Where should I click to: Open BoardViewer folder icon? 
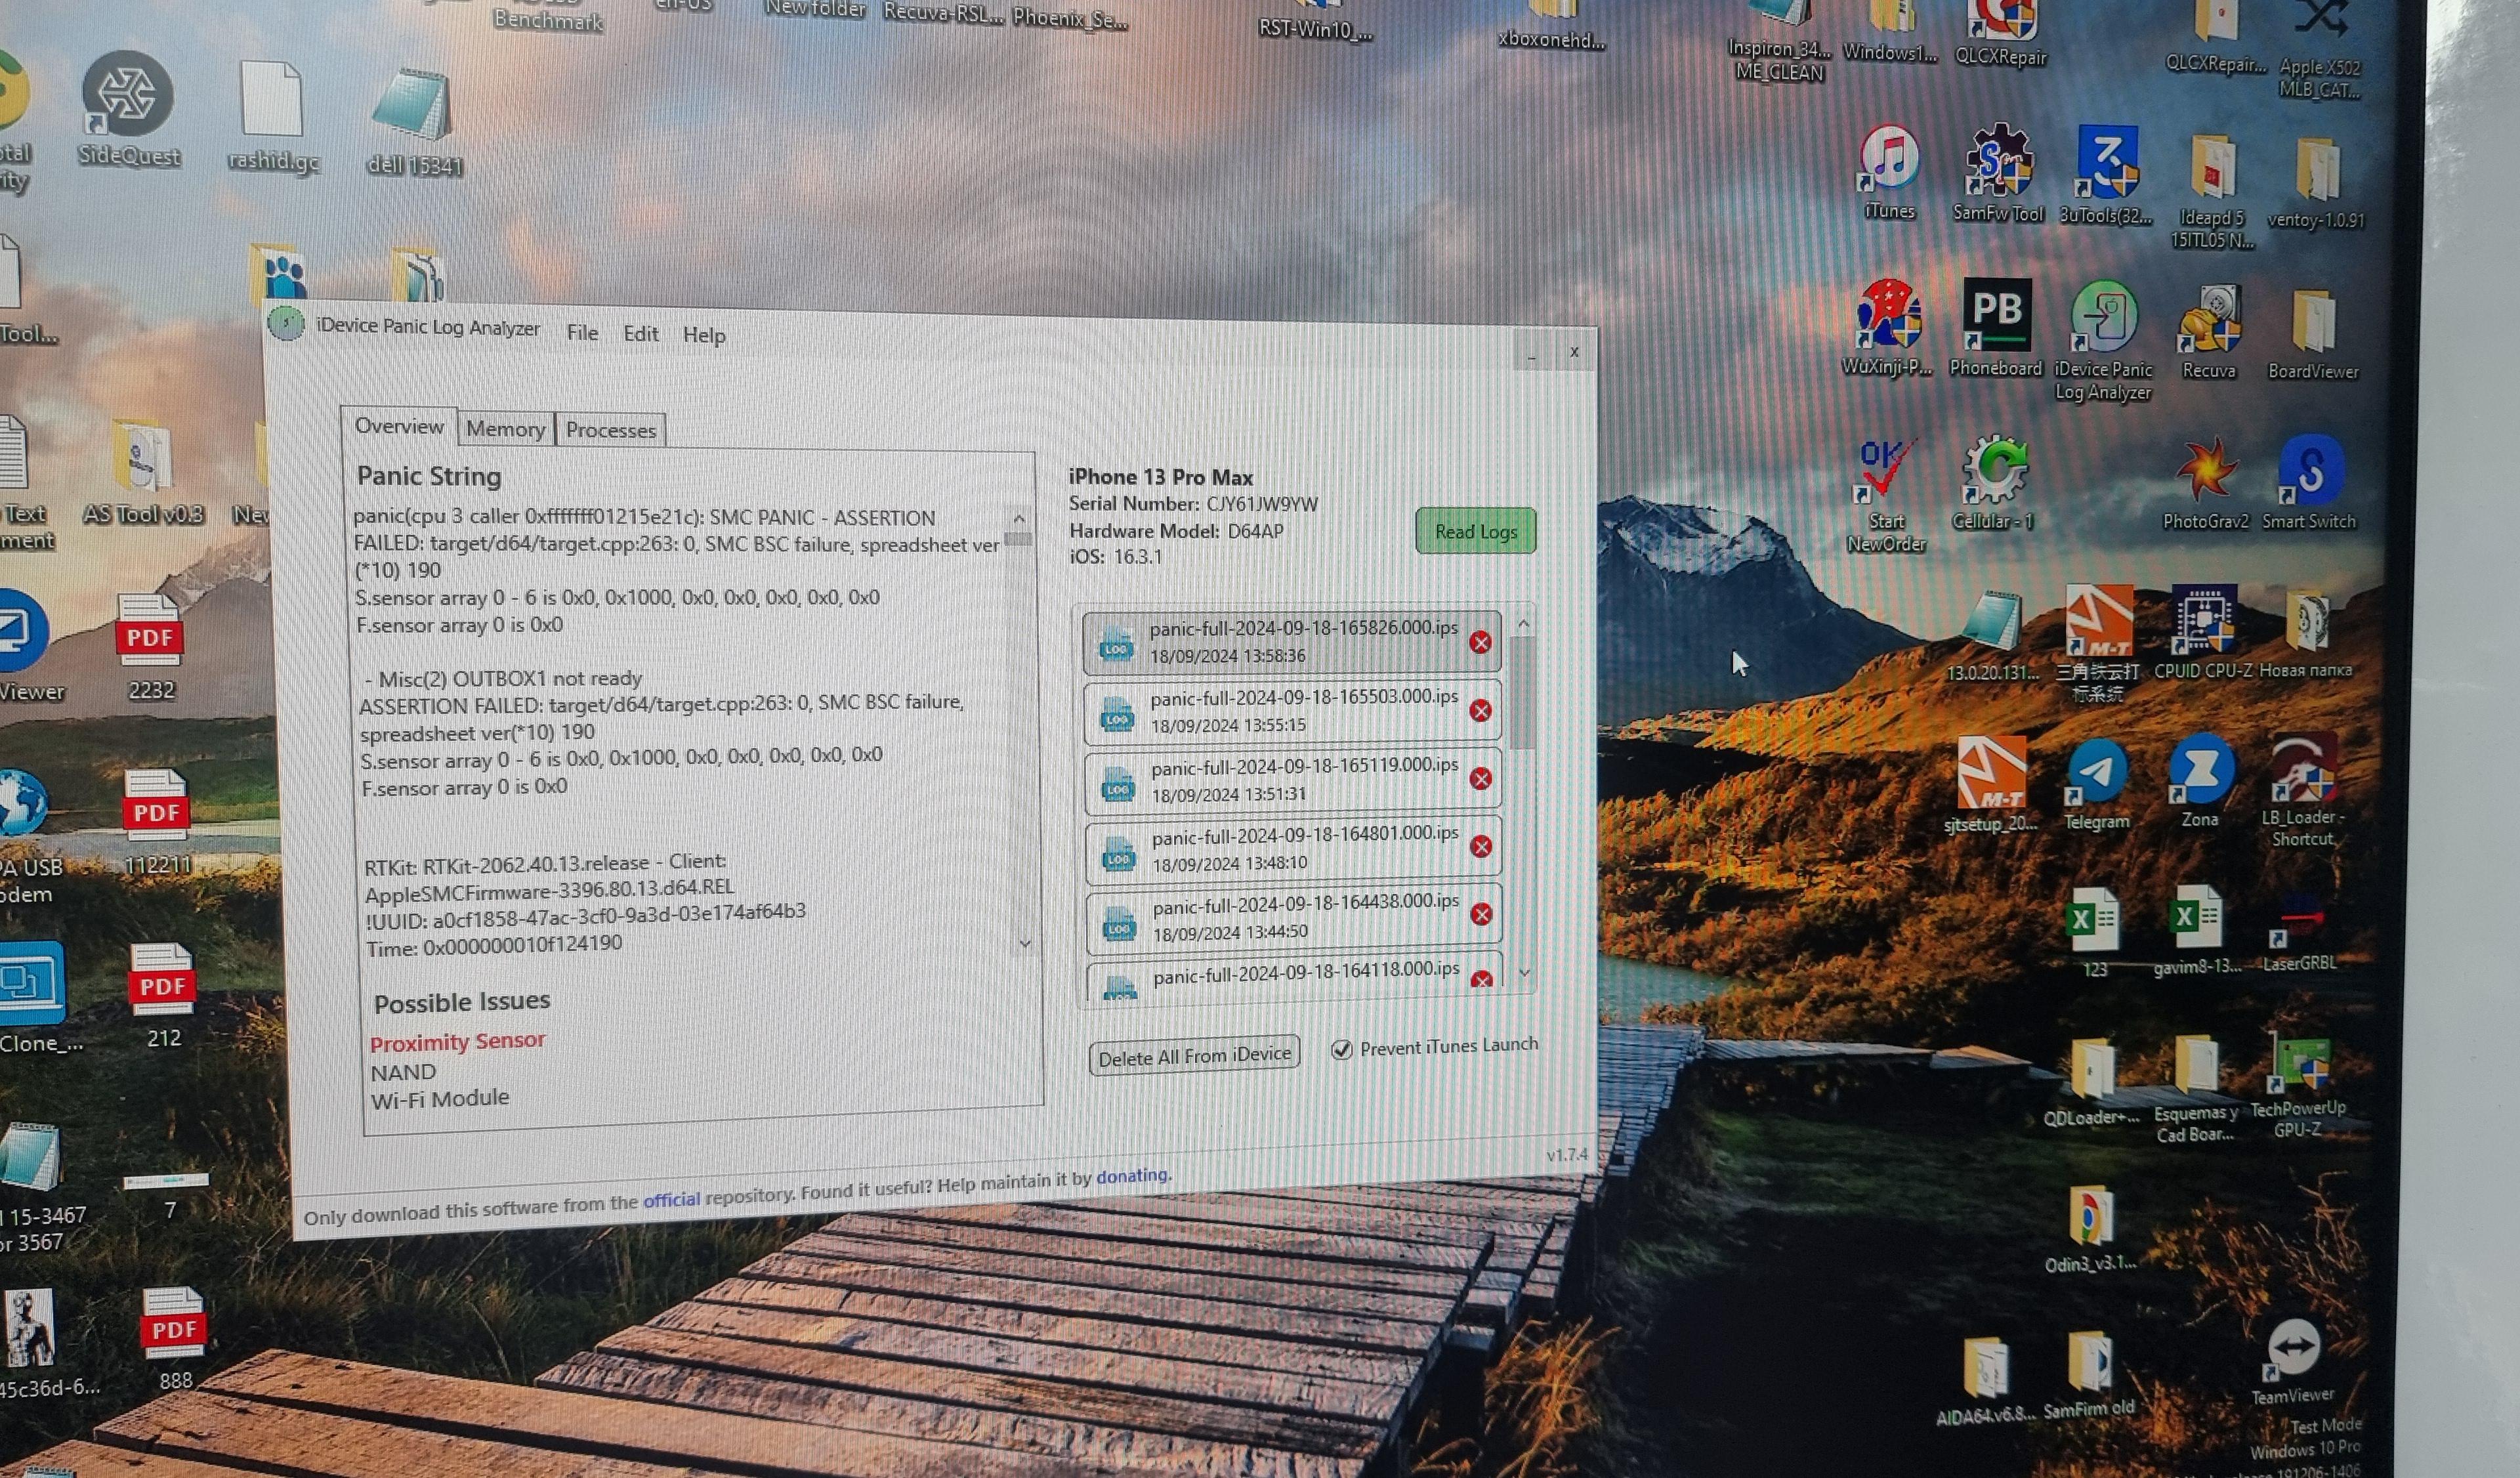(x=2312, y=334)
